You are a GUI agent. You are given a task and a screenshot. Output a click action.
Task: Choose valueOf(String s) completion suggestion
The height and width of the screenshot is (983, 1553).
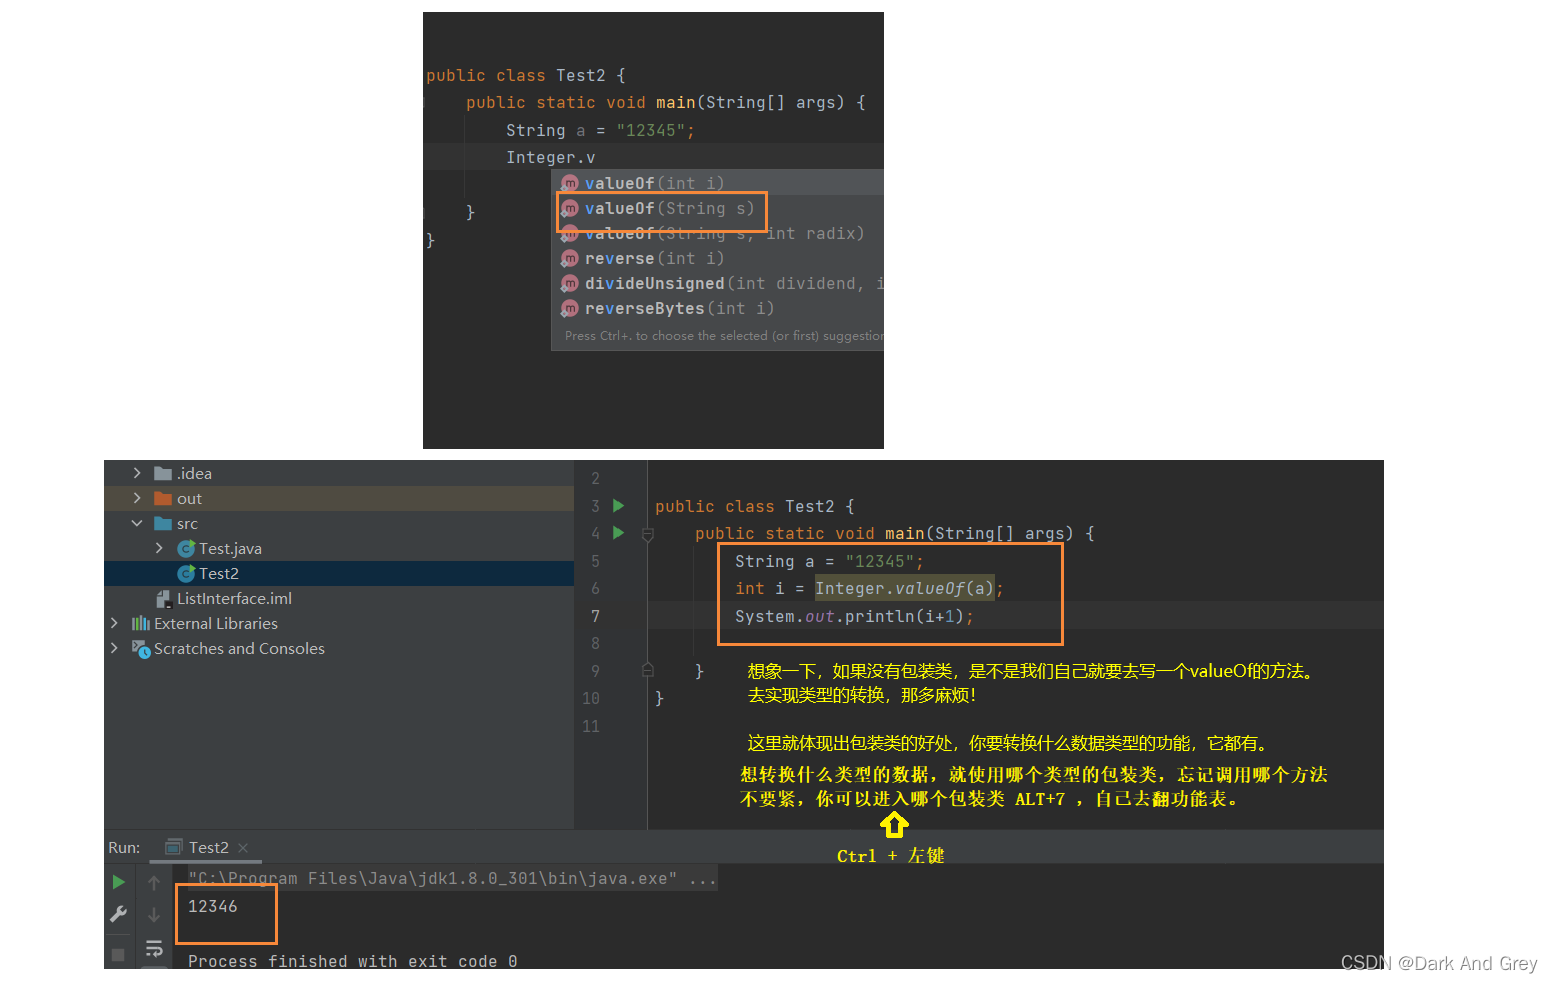[x=718, y=208]
